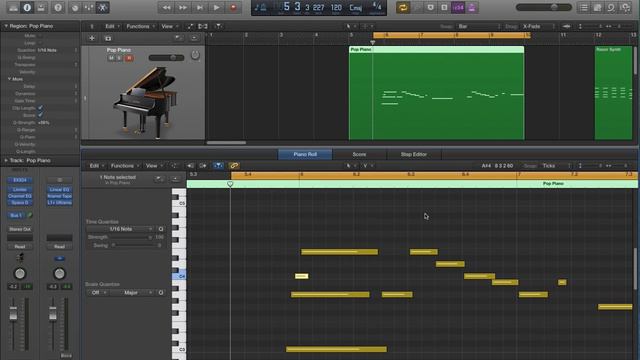Toggle the Piano Roll Catch playhead button
Screen dimensions: 640x360
[218, 166]
